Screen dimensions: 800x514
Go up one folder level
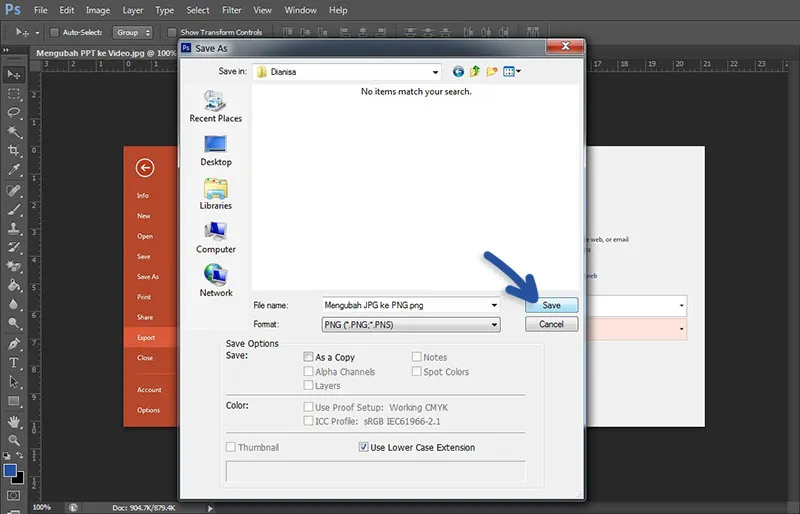pyautogui.click(x=475, y=72)
